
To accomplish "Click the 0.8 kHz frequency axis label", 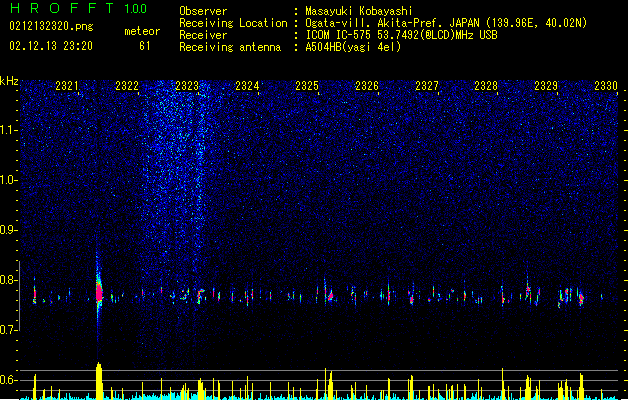I will (9, 280).
